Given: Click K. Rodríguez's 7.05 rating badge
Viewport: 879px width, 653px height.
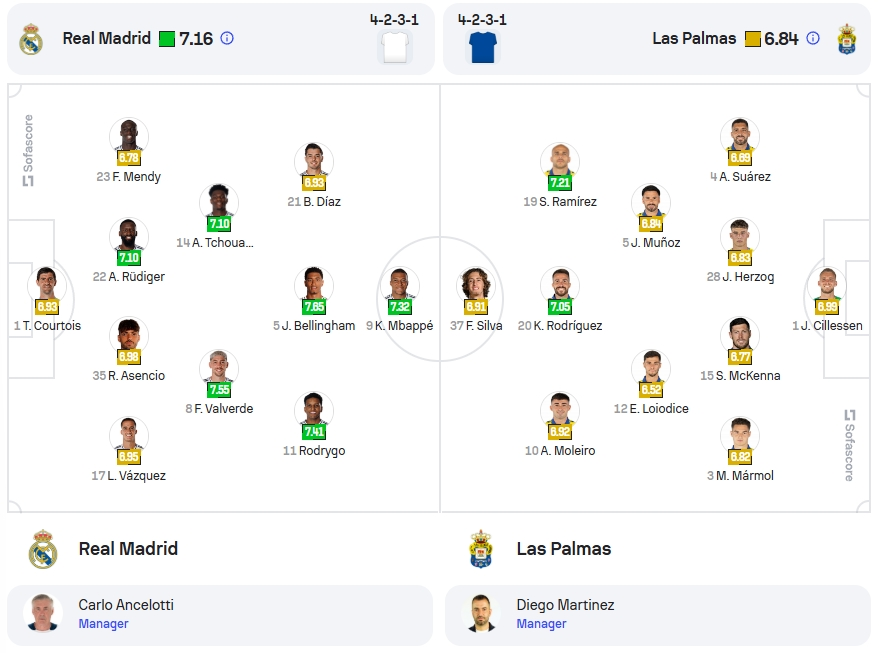Looking at the screenshot, I should click(560, 306).
